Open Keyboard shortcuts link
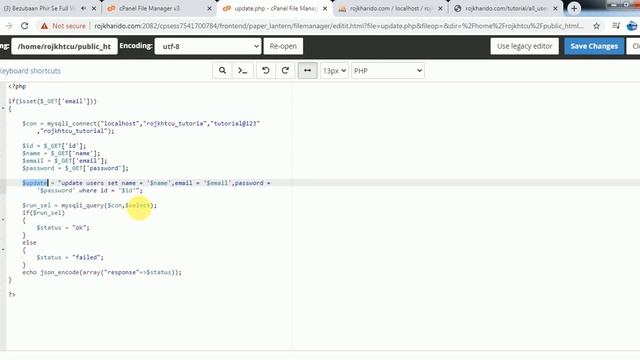 coord(30,71)
